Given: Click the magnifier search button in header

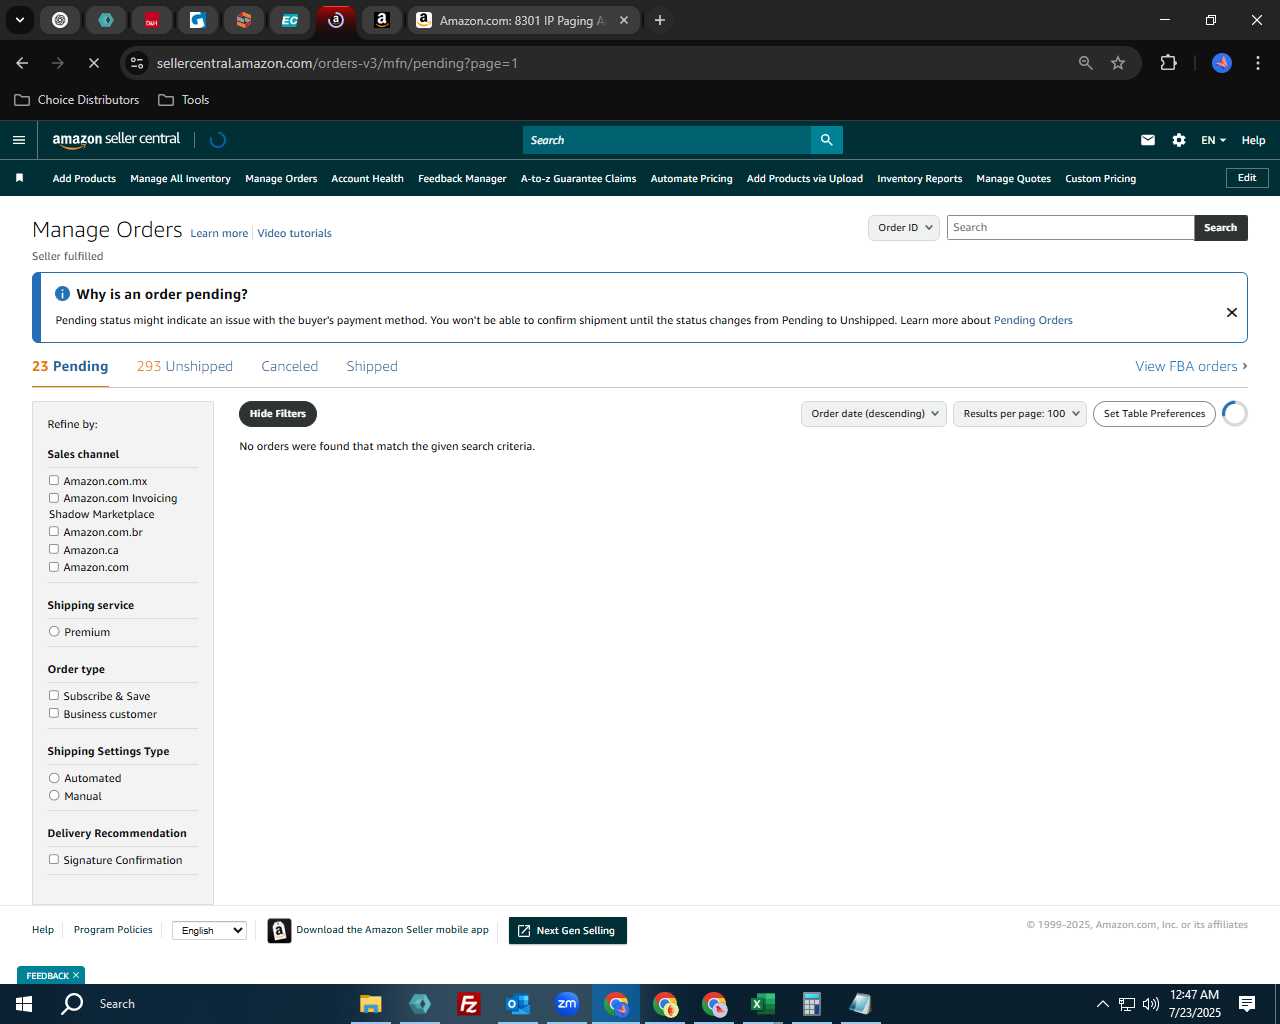Looking at the screenshot, I should 826,140.
